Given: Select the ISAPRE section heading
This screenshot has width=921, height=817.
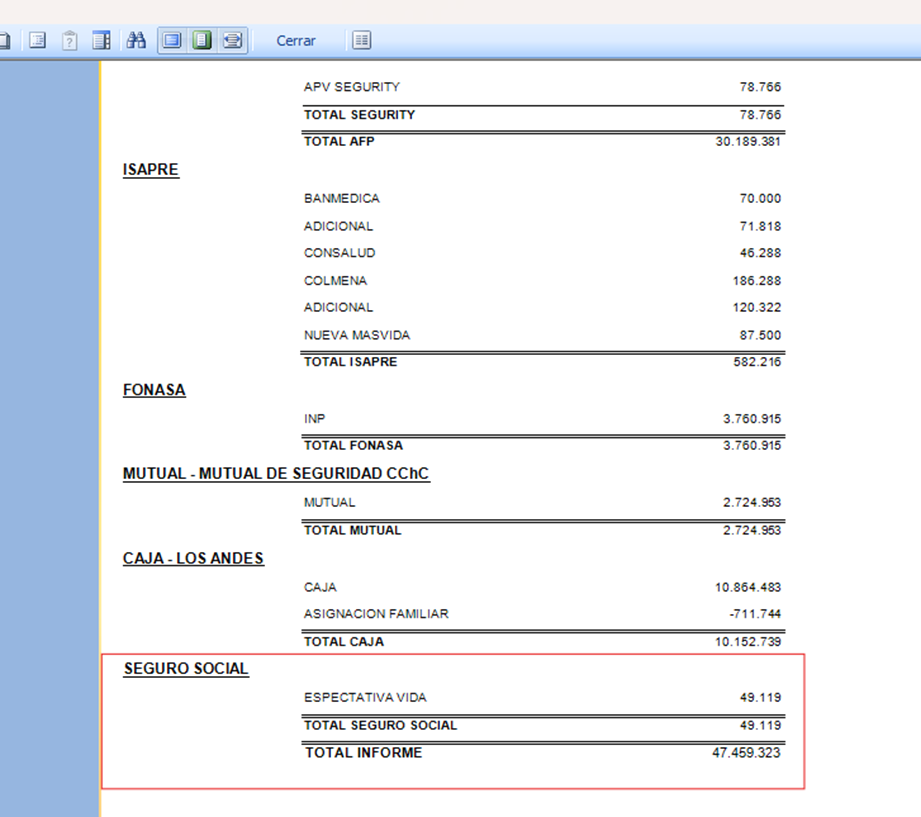Looking at the screenshot, I should [x=151, y=170].
